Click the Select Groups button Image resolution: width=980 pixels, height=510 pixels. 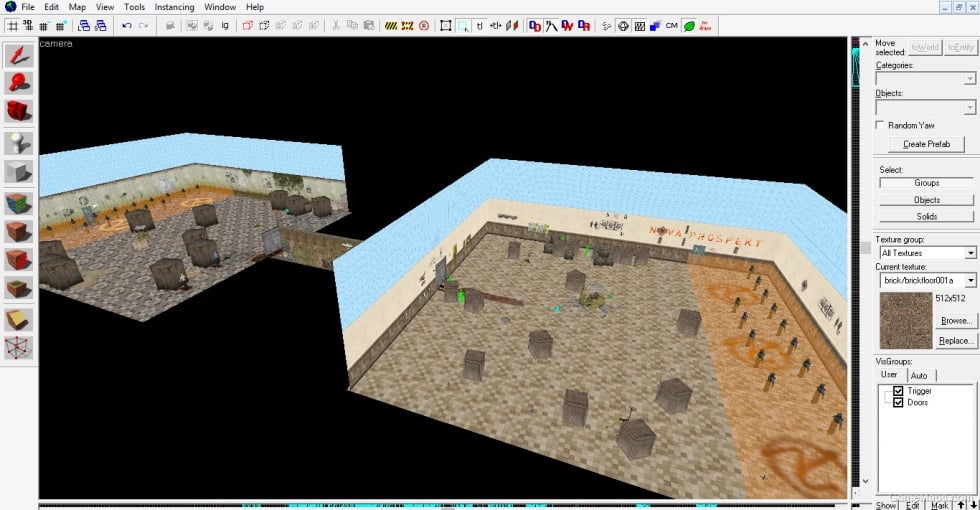point(926,183)
